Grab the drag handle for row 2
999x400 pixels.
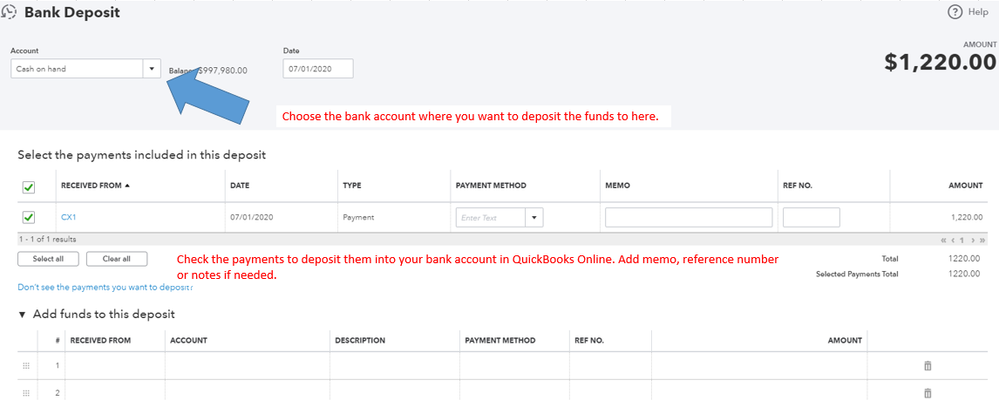tap(26, 393)
